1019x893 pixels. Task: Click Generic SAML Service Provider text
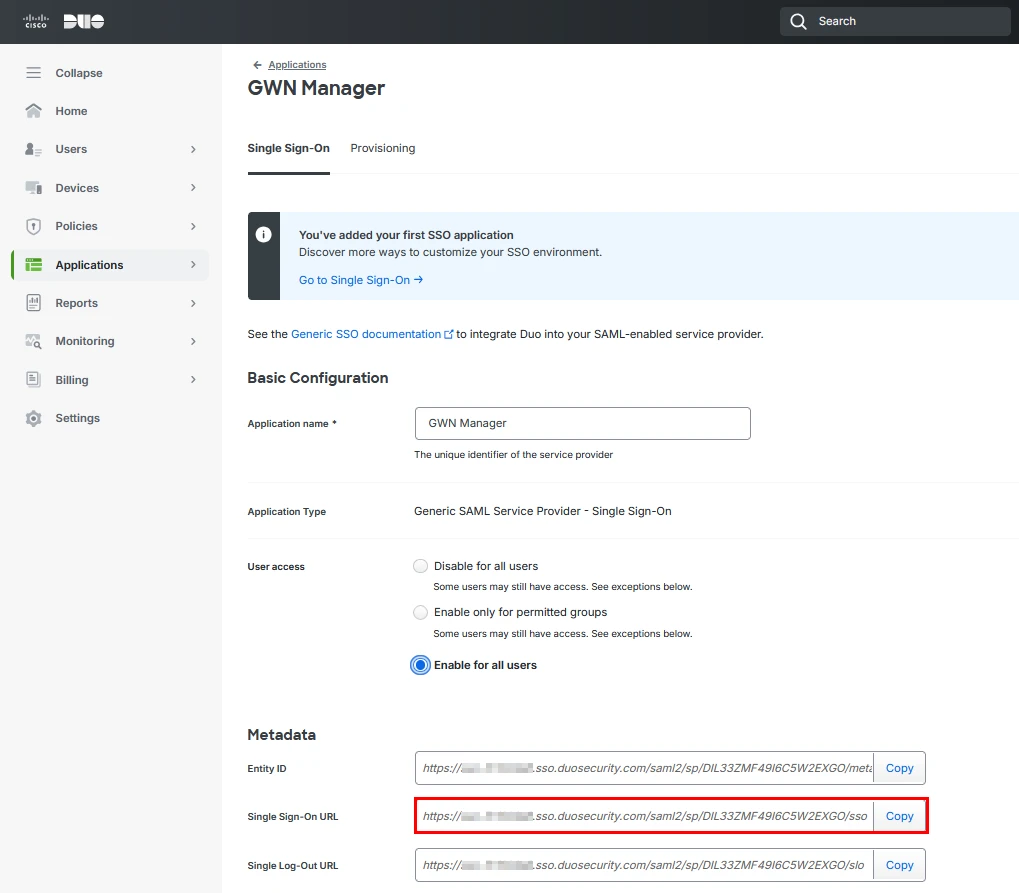point(543,511)
